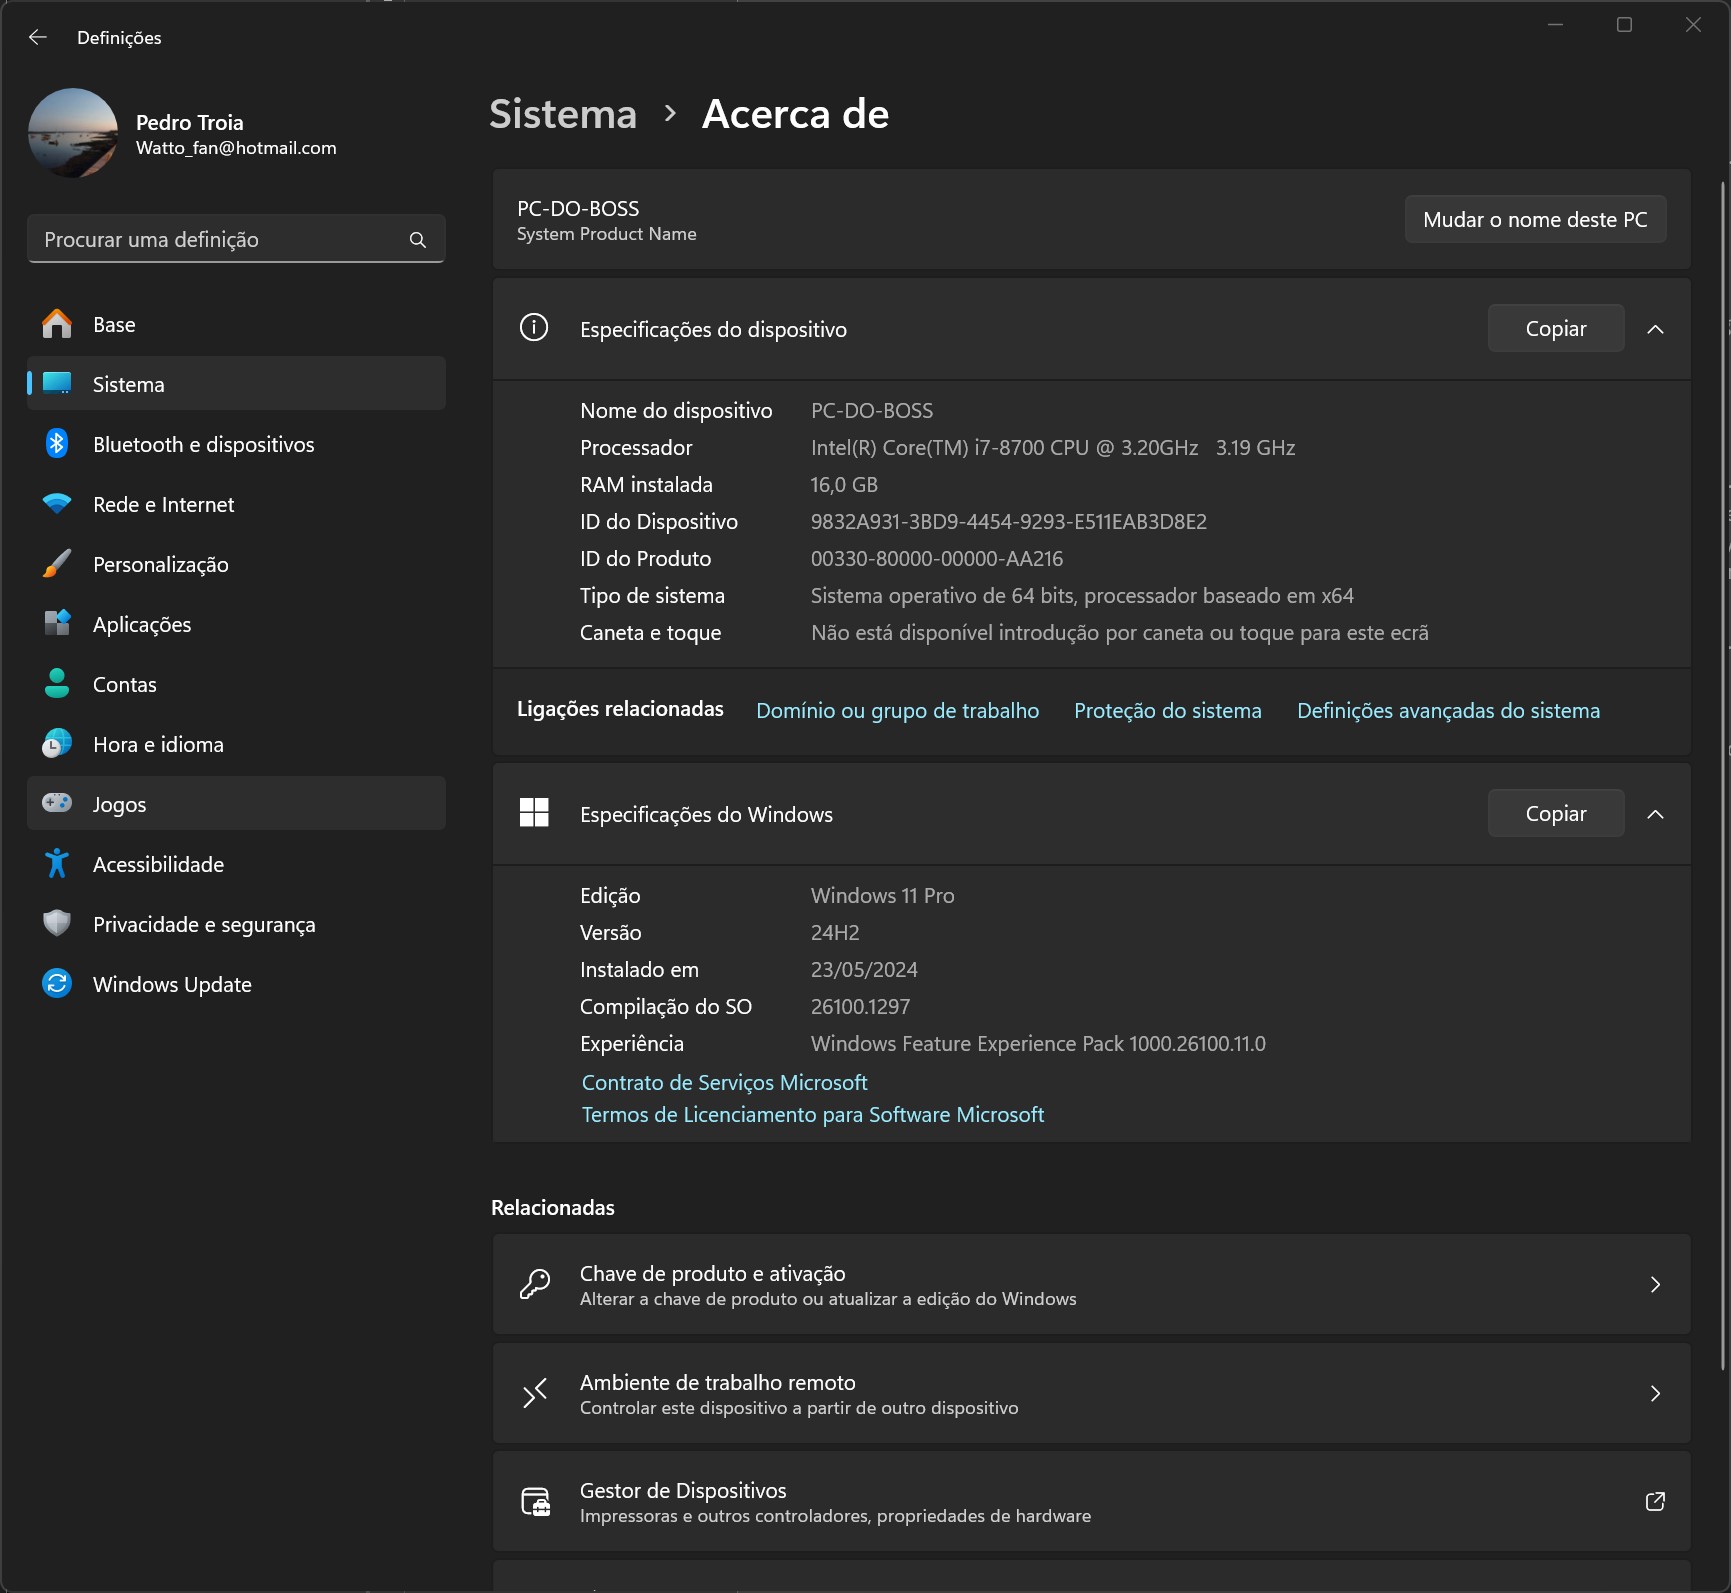The width and height of the screenshot is (1731, 1593).
Task: Open Gestor de Dispositivos external link icon
Action: pos(1655,1501)
